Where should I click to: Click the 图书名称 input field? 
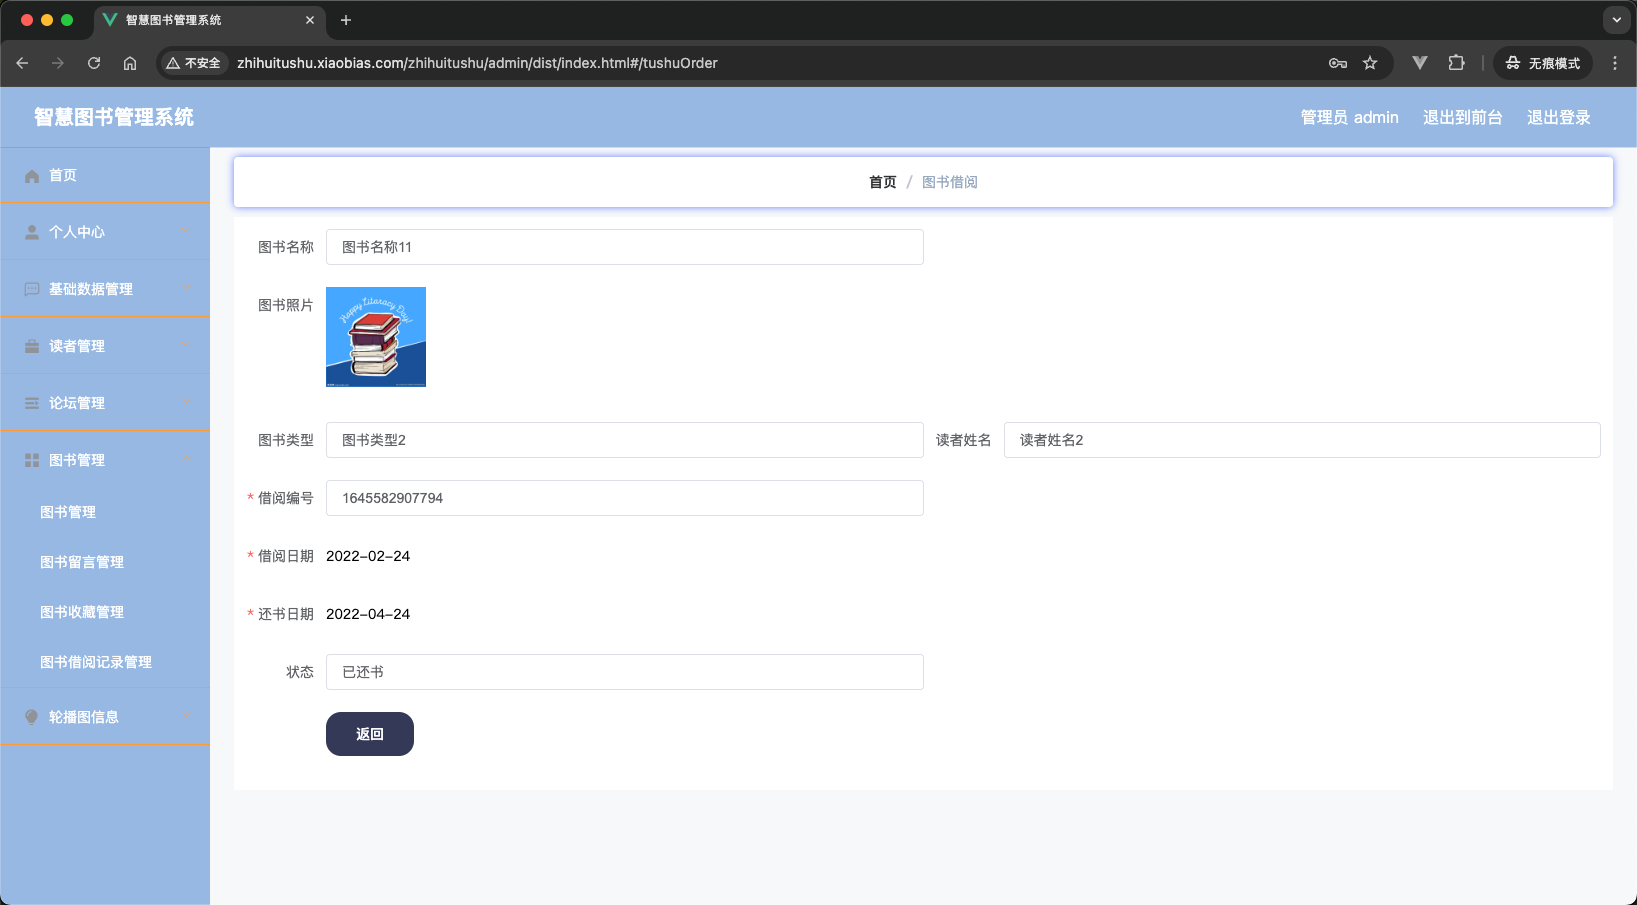[x=625, y=247]
